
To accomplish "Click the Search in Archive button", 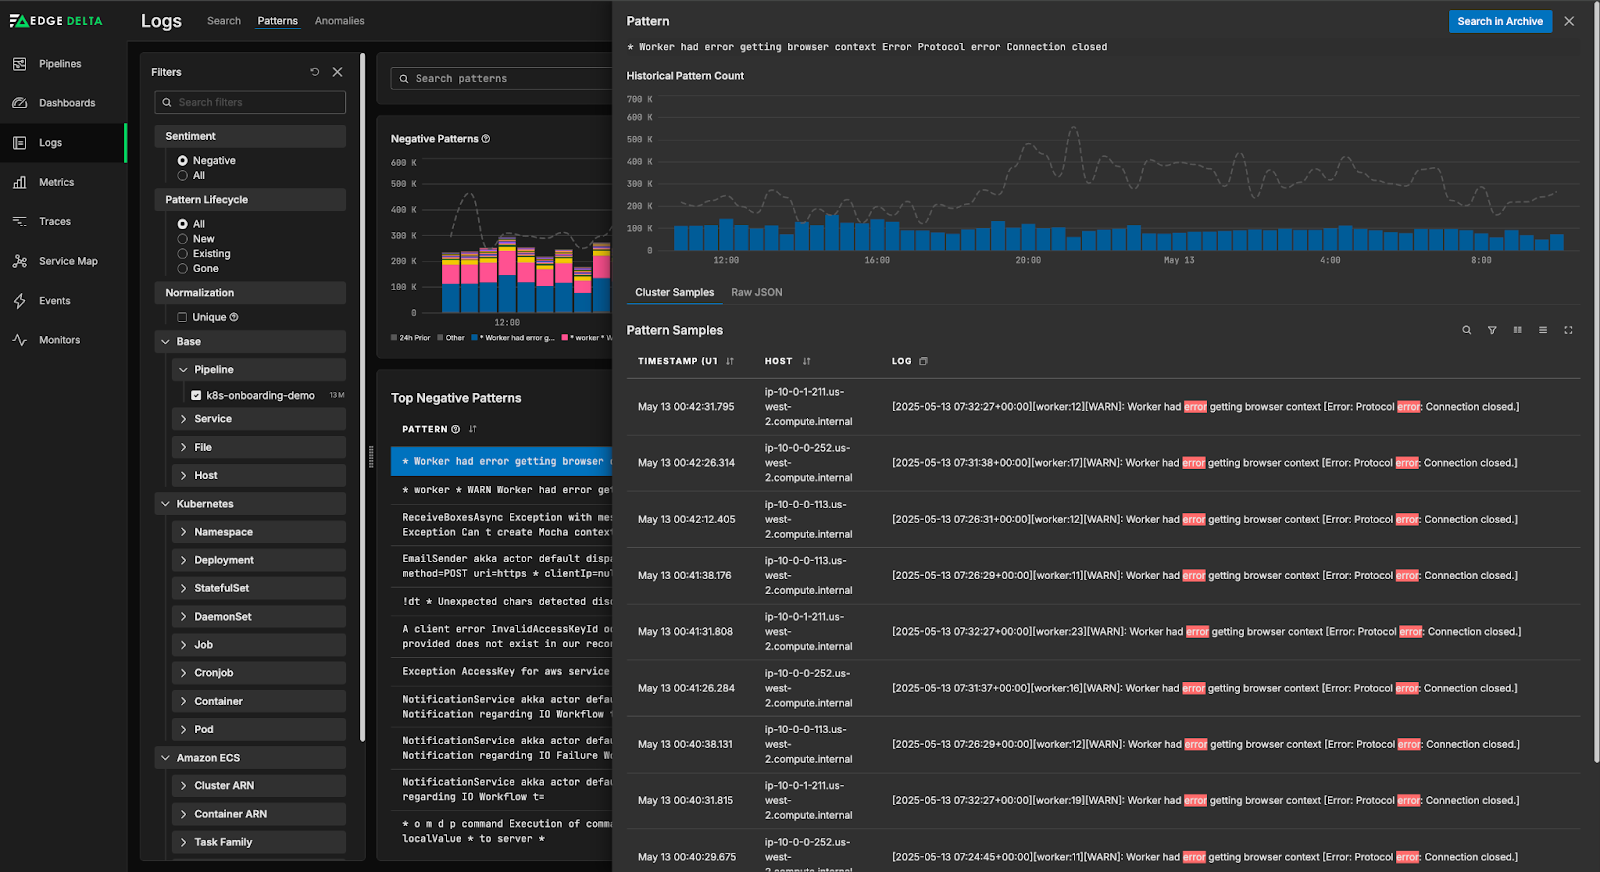I will tap(1499, 21).
